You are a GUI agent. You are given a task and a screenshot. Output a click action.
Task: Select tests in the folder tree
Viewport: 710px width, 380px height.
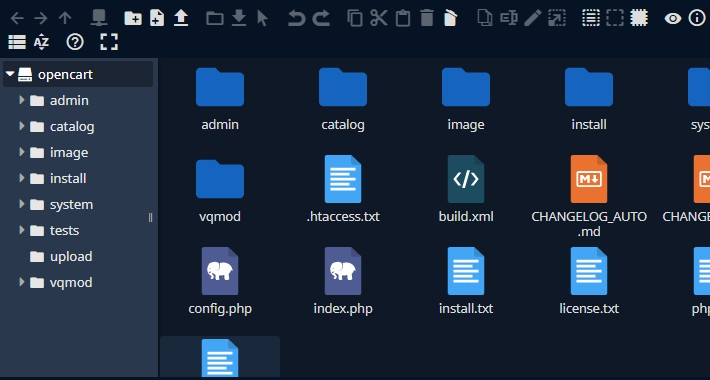(x=64, y=231)
